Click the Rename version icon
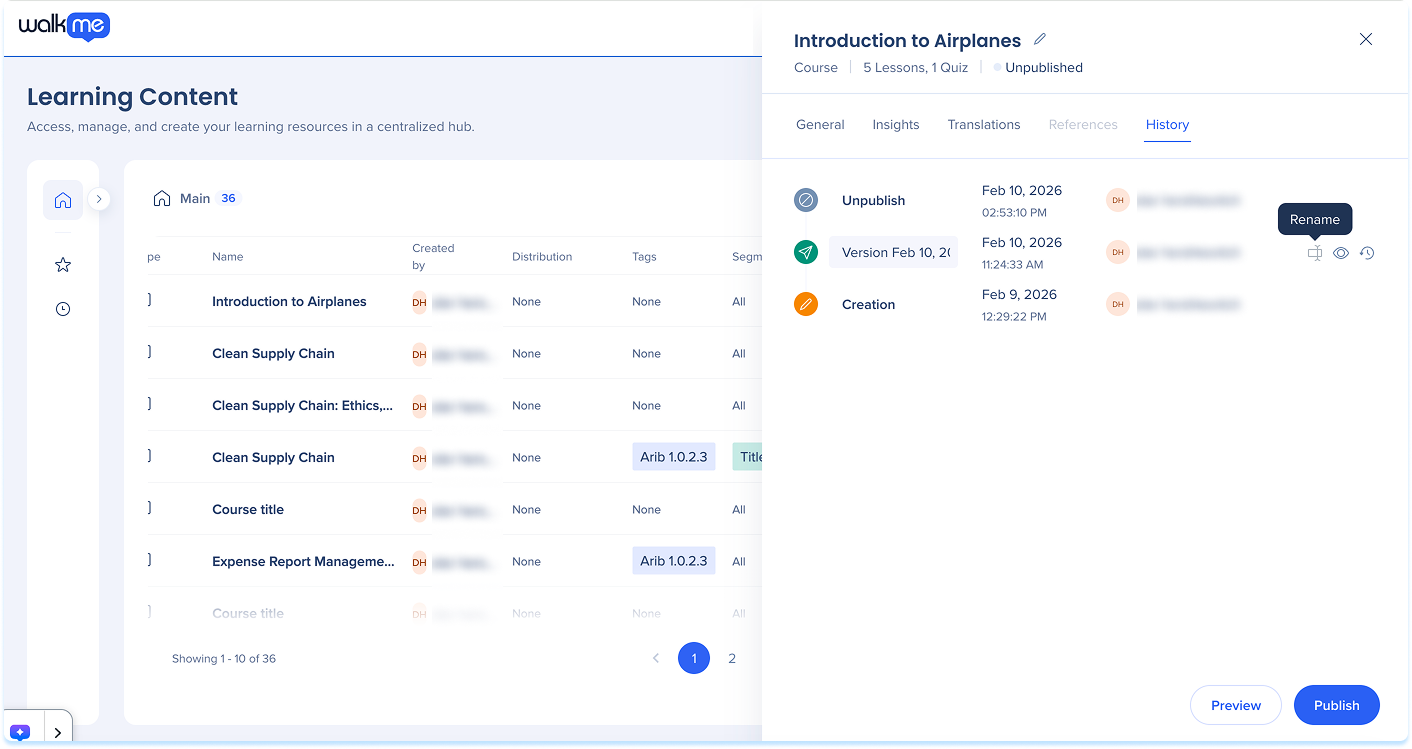Screen dimensions: 1412x749 point(1314,254)
